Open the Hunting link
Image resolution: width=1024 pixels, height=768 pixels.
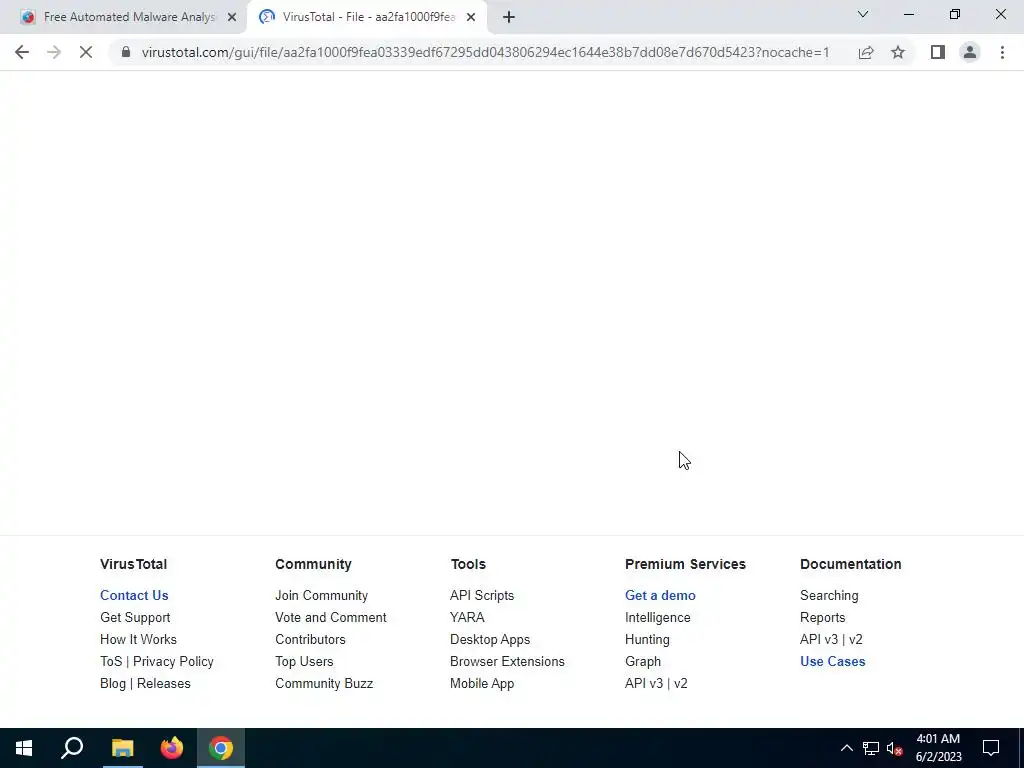[x=647, y=639]
